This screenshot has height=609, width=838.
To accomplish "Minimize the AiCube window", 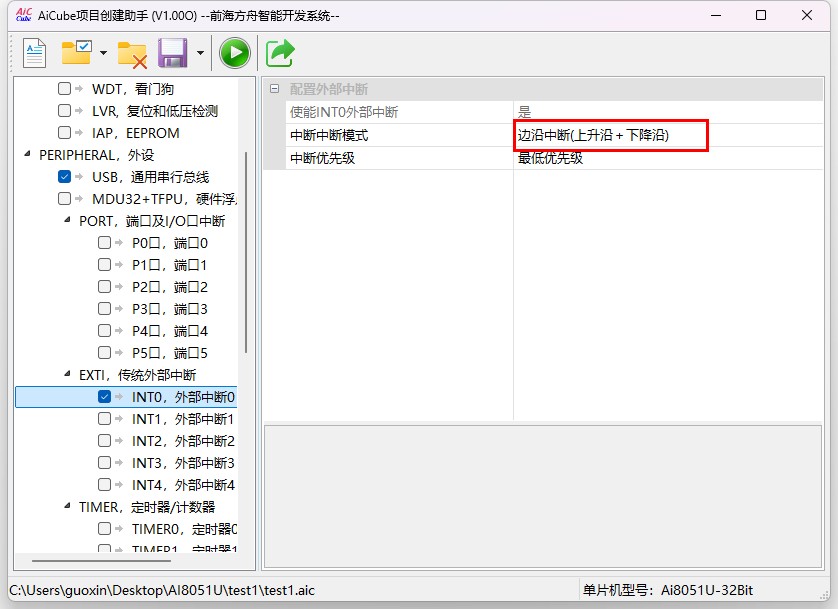I will pos(717,15).
